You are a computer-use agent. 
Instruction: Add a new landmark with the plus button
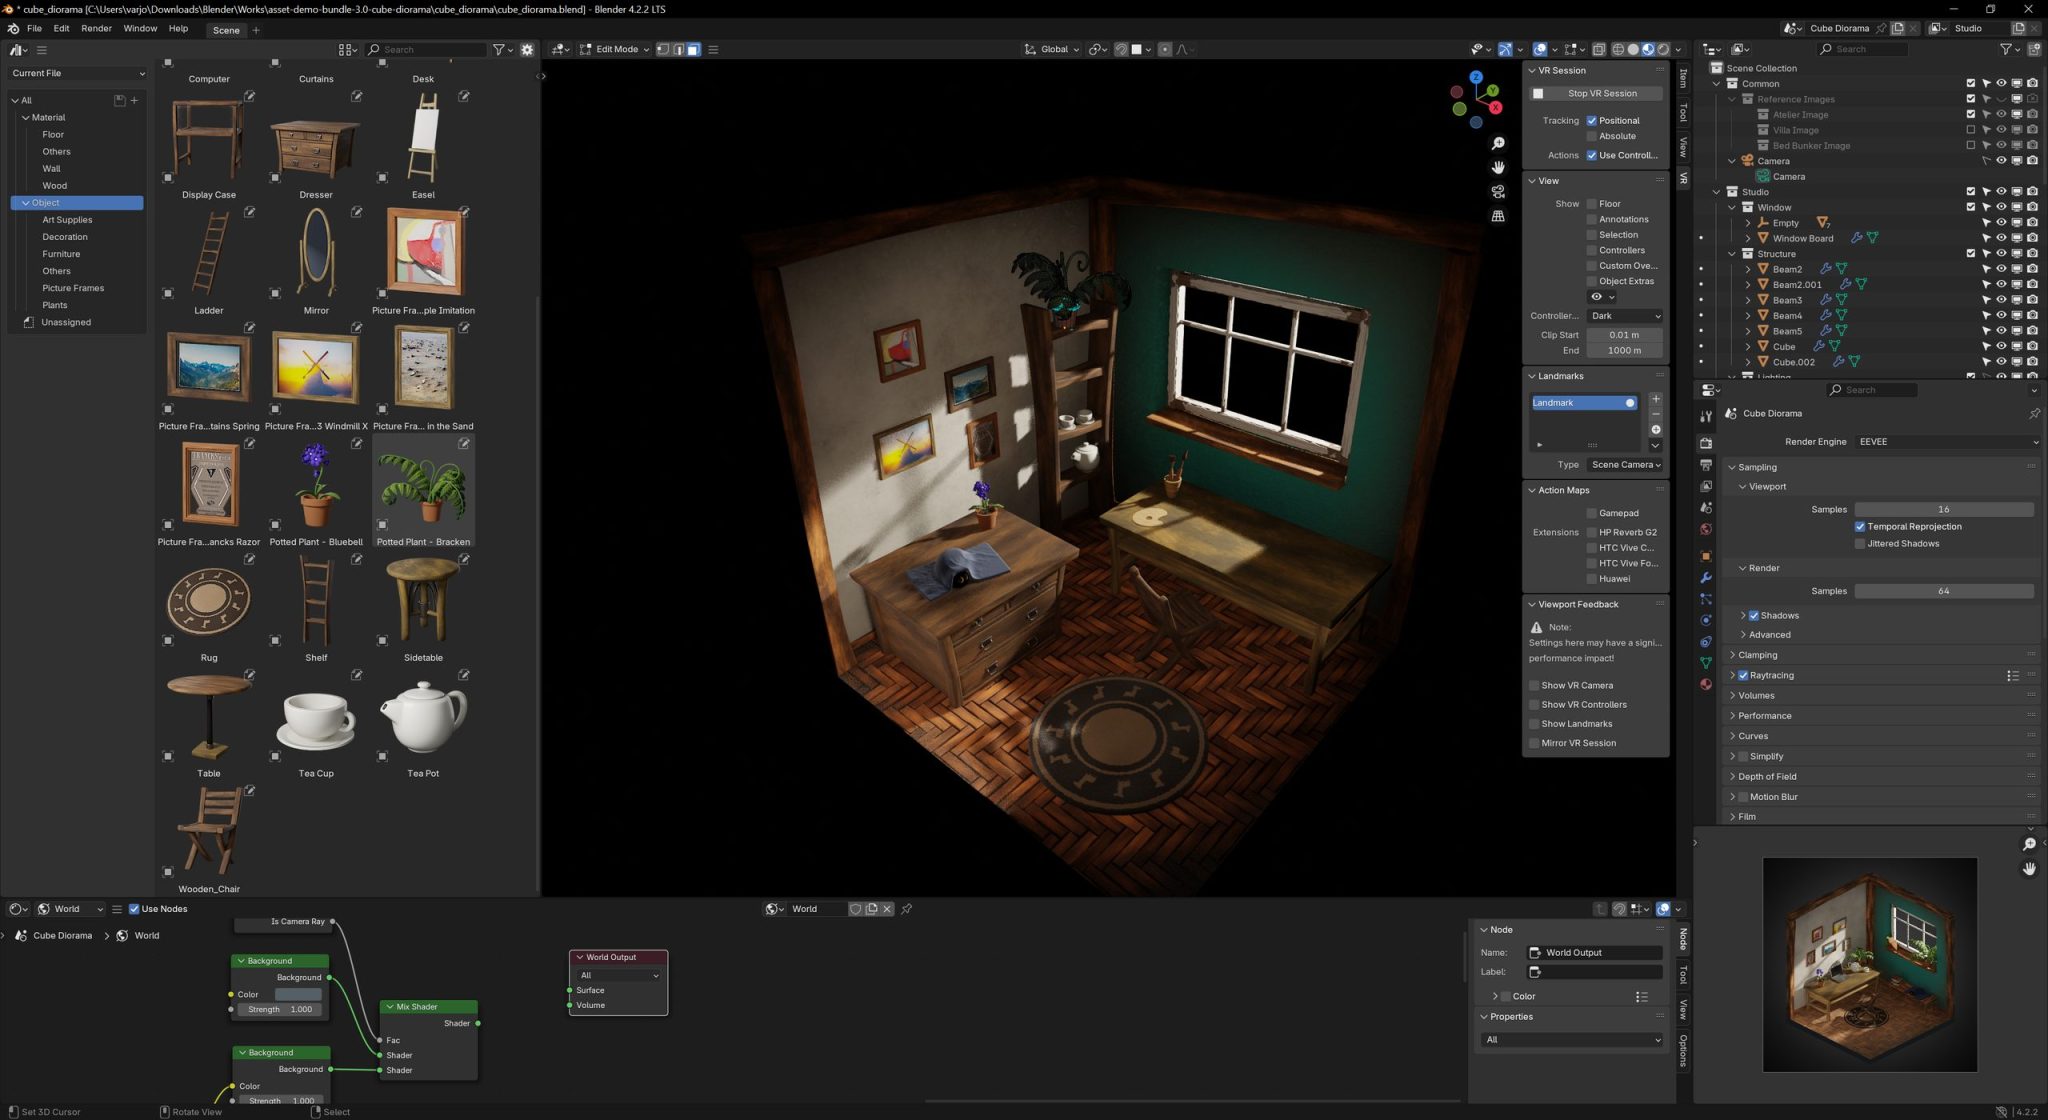1657,398
